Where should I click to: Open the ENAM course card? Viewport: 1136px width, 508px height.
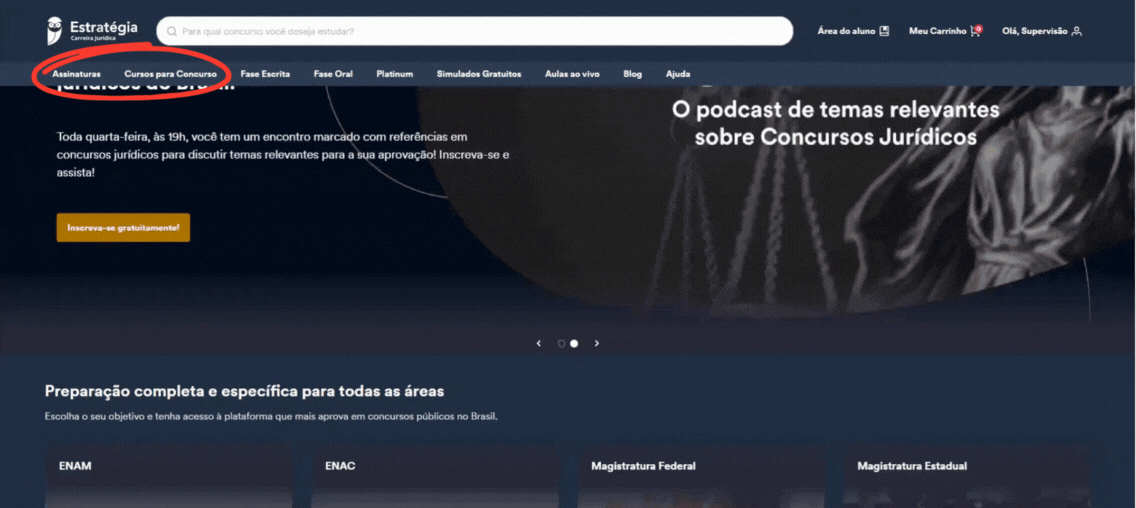click(169, 476)
